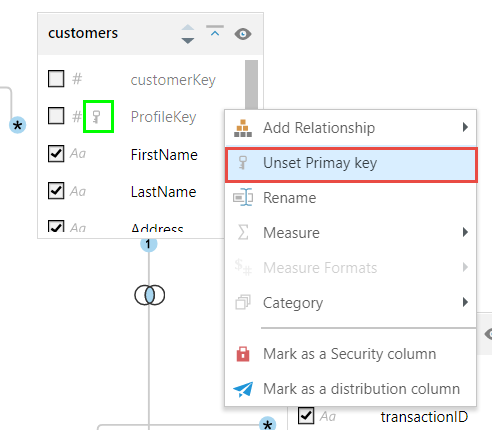492x430 pixels.
Task: Click the join type circles on the relationship line
Action: pyautogui.click(x=149, y=295)
